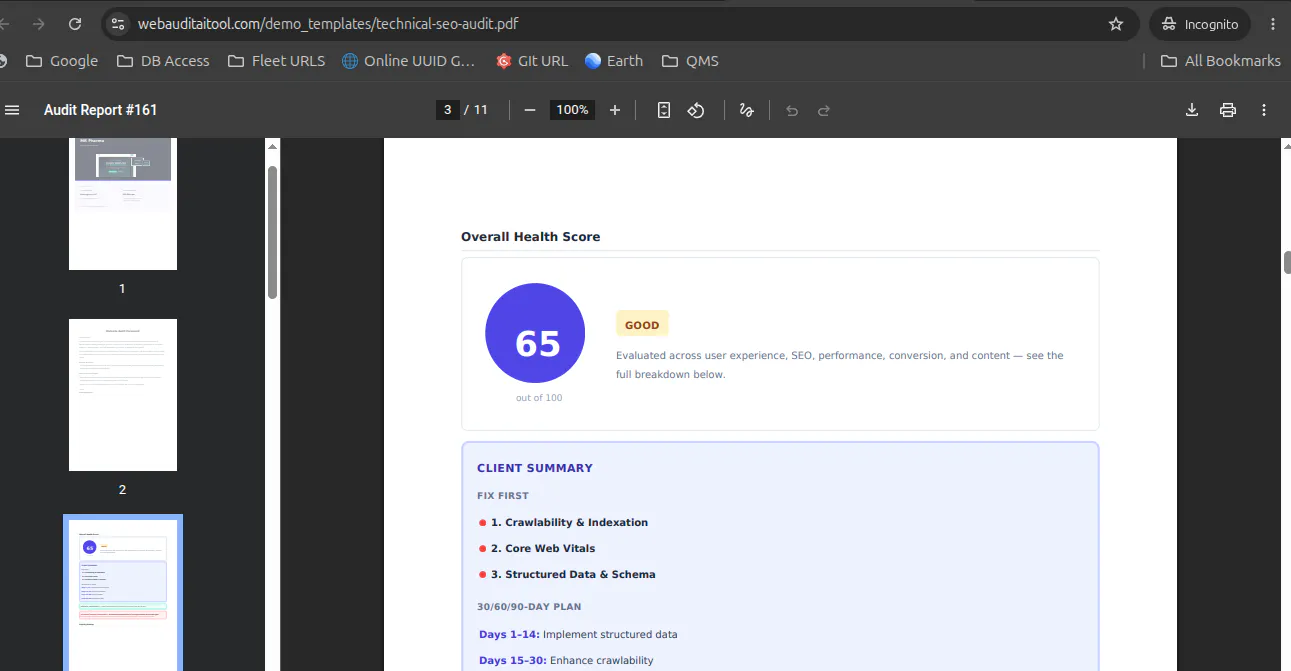Click the redo arrow in PDF toolbar
Viewport: 1291px width, 671px height.
[x=824, y=110]
